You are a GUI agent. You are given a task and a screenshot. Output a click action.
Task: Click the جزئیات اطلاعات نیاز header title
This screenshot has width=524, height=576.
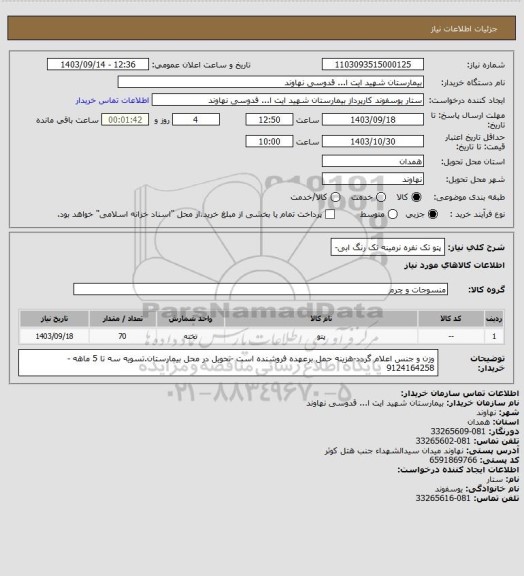point(464,29)
